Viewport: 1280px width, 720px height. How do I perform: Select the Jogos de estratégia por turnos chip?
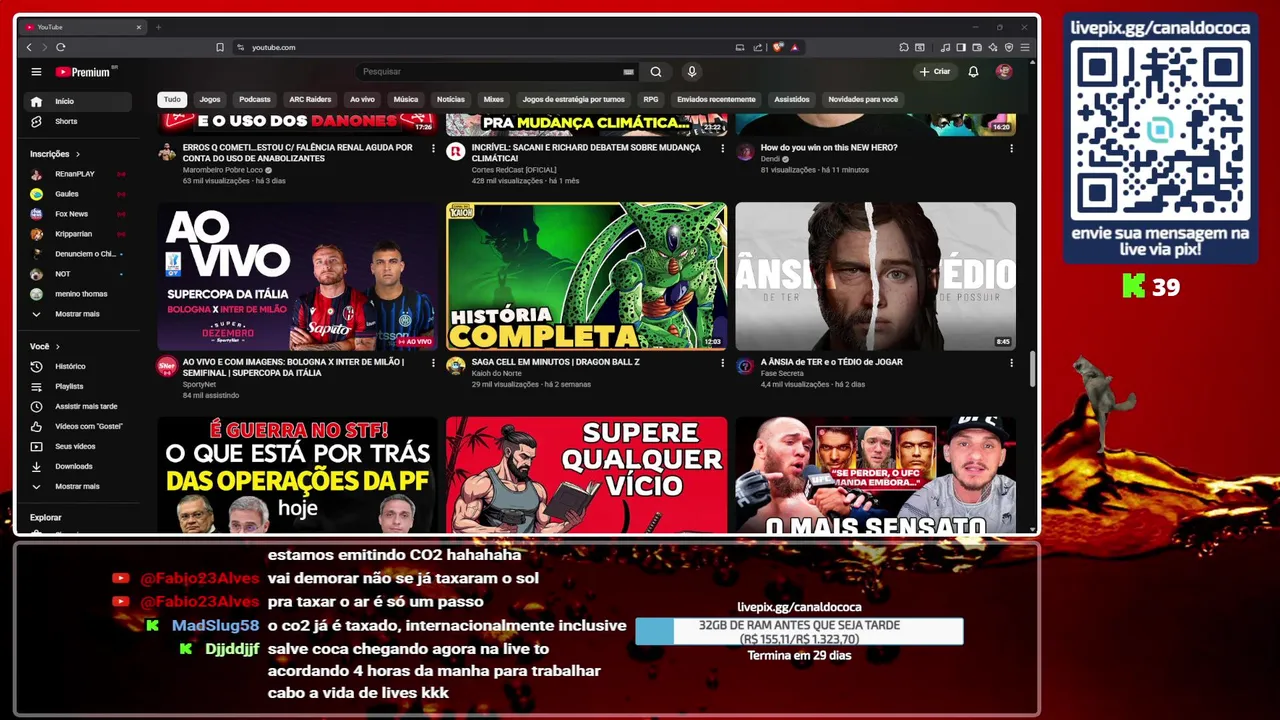click(574, 99)
